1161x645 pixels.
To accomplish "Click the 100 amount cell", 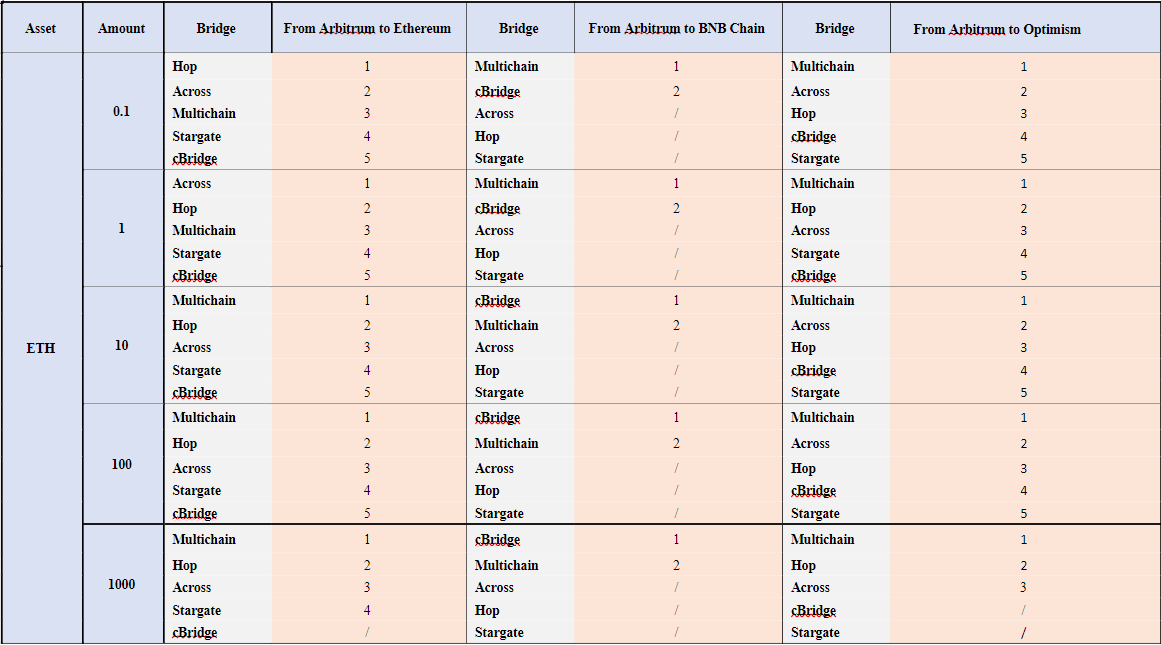I will pyautogui.click(x=122, y=464).
